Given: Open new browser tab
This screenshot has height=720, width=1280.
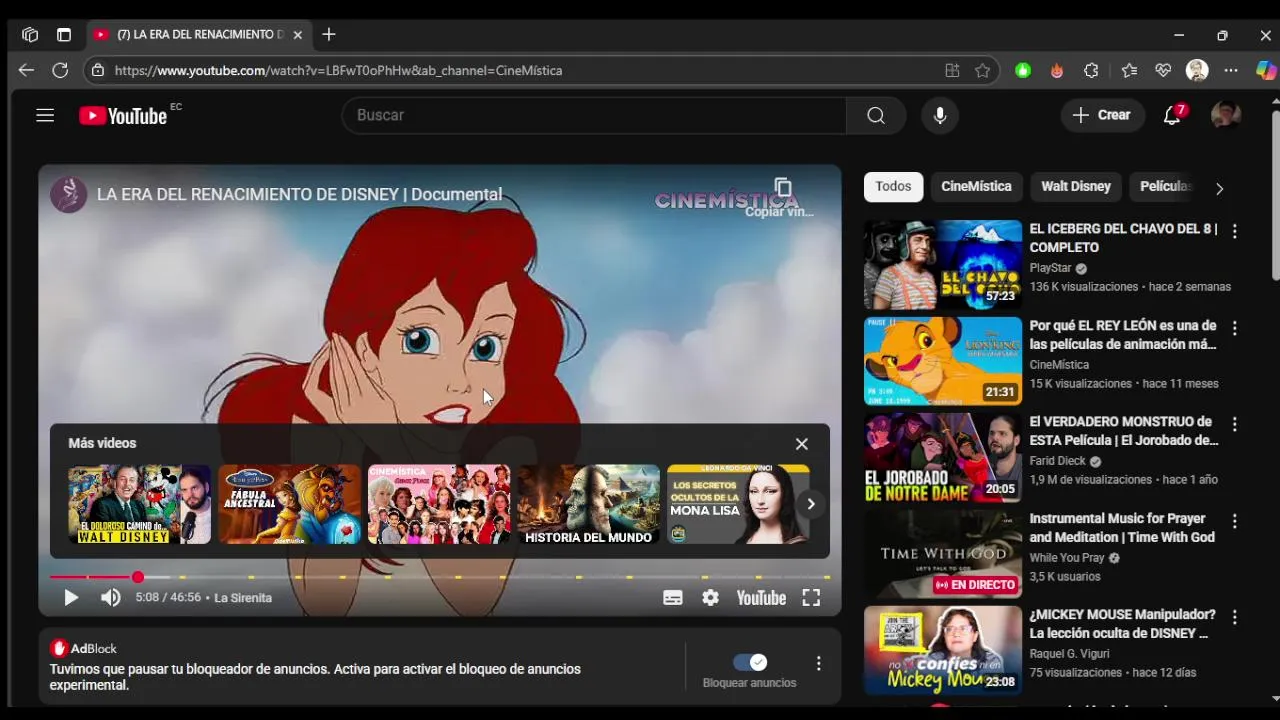Looking at the screenshot, I should [x=329, y=35].
